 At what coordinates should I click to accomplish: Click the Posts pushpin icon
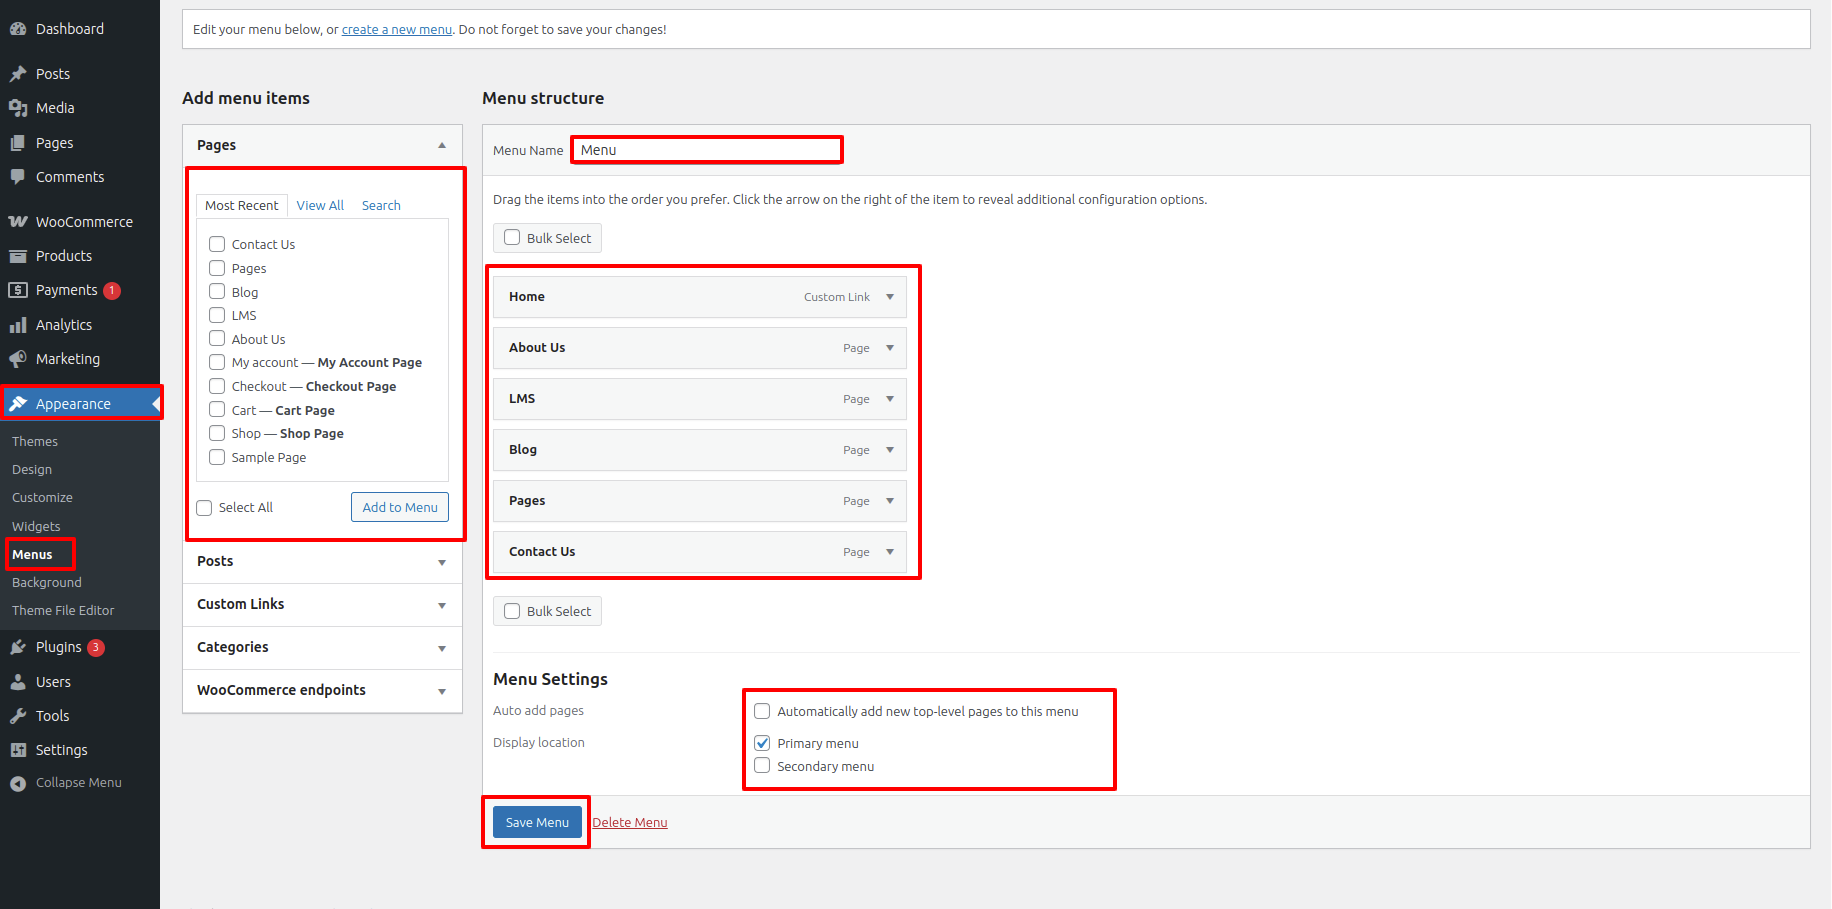pyautogui.click(x=18, y=74)
